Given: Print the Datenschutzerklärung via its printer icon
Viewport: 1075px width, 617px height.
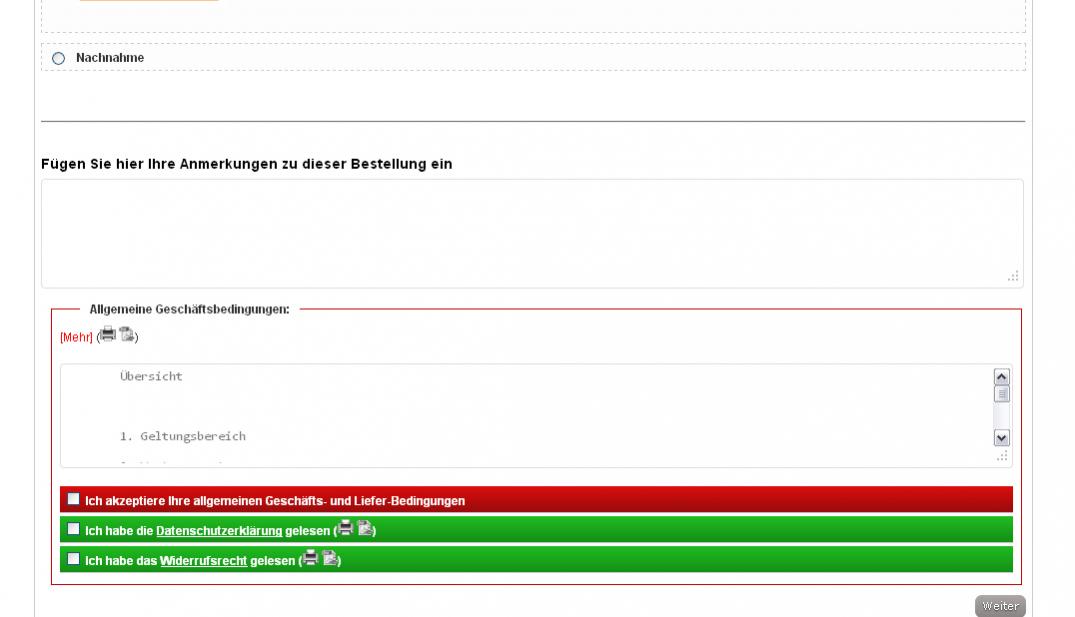Looking at the screenshot, I should [x=346, y=529].
